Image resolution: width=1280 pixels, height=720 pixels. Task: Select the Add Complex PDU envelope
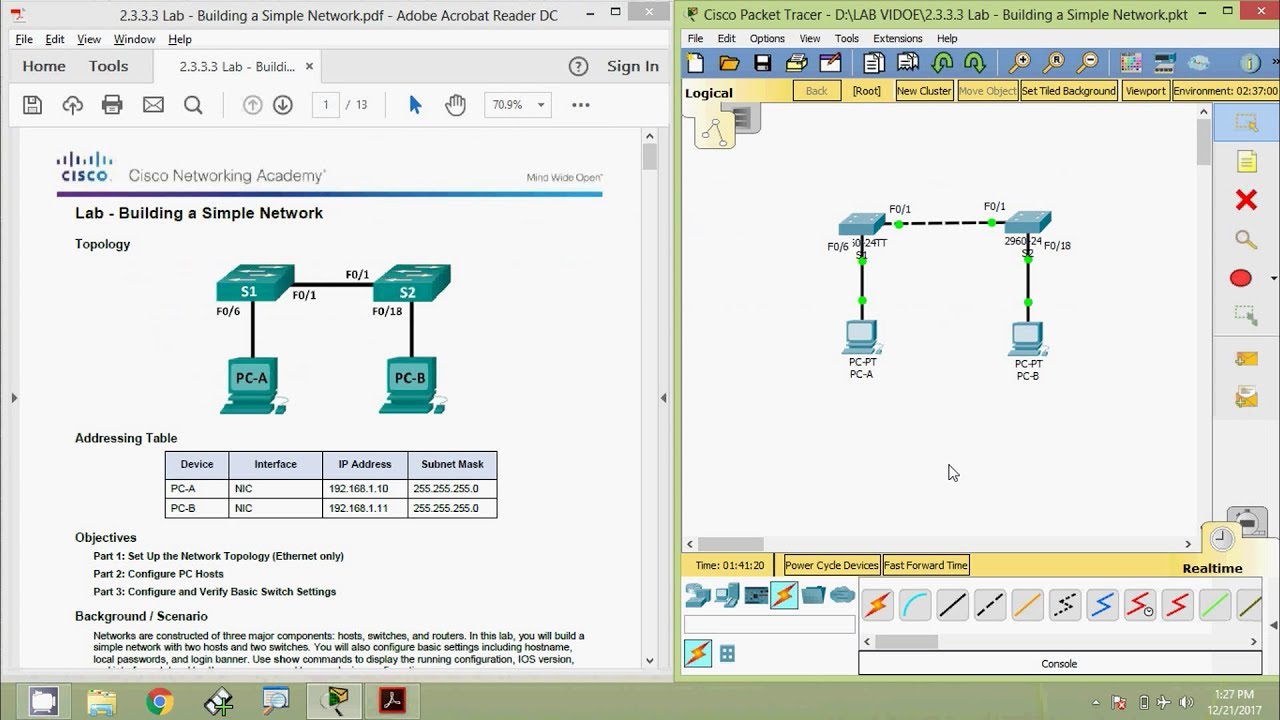pyautogui.click(x=1246, y=398)
